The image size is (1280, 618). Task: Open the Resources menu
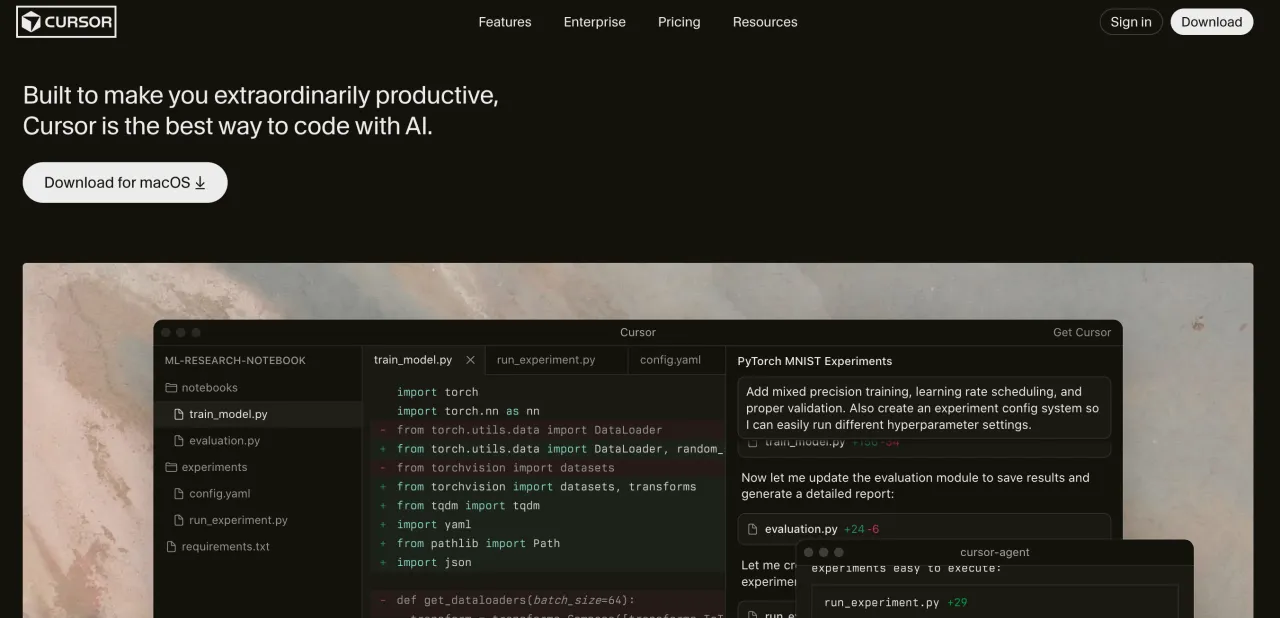[x=765, y=22]
